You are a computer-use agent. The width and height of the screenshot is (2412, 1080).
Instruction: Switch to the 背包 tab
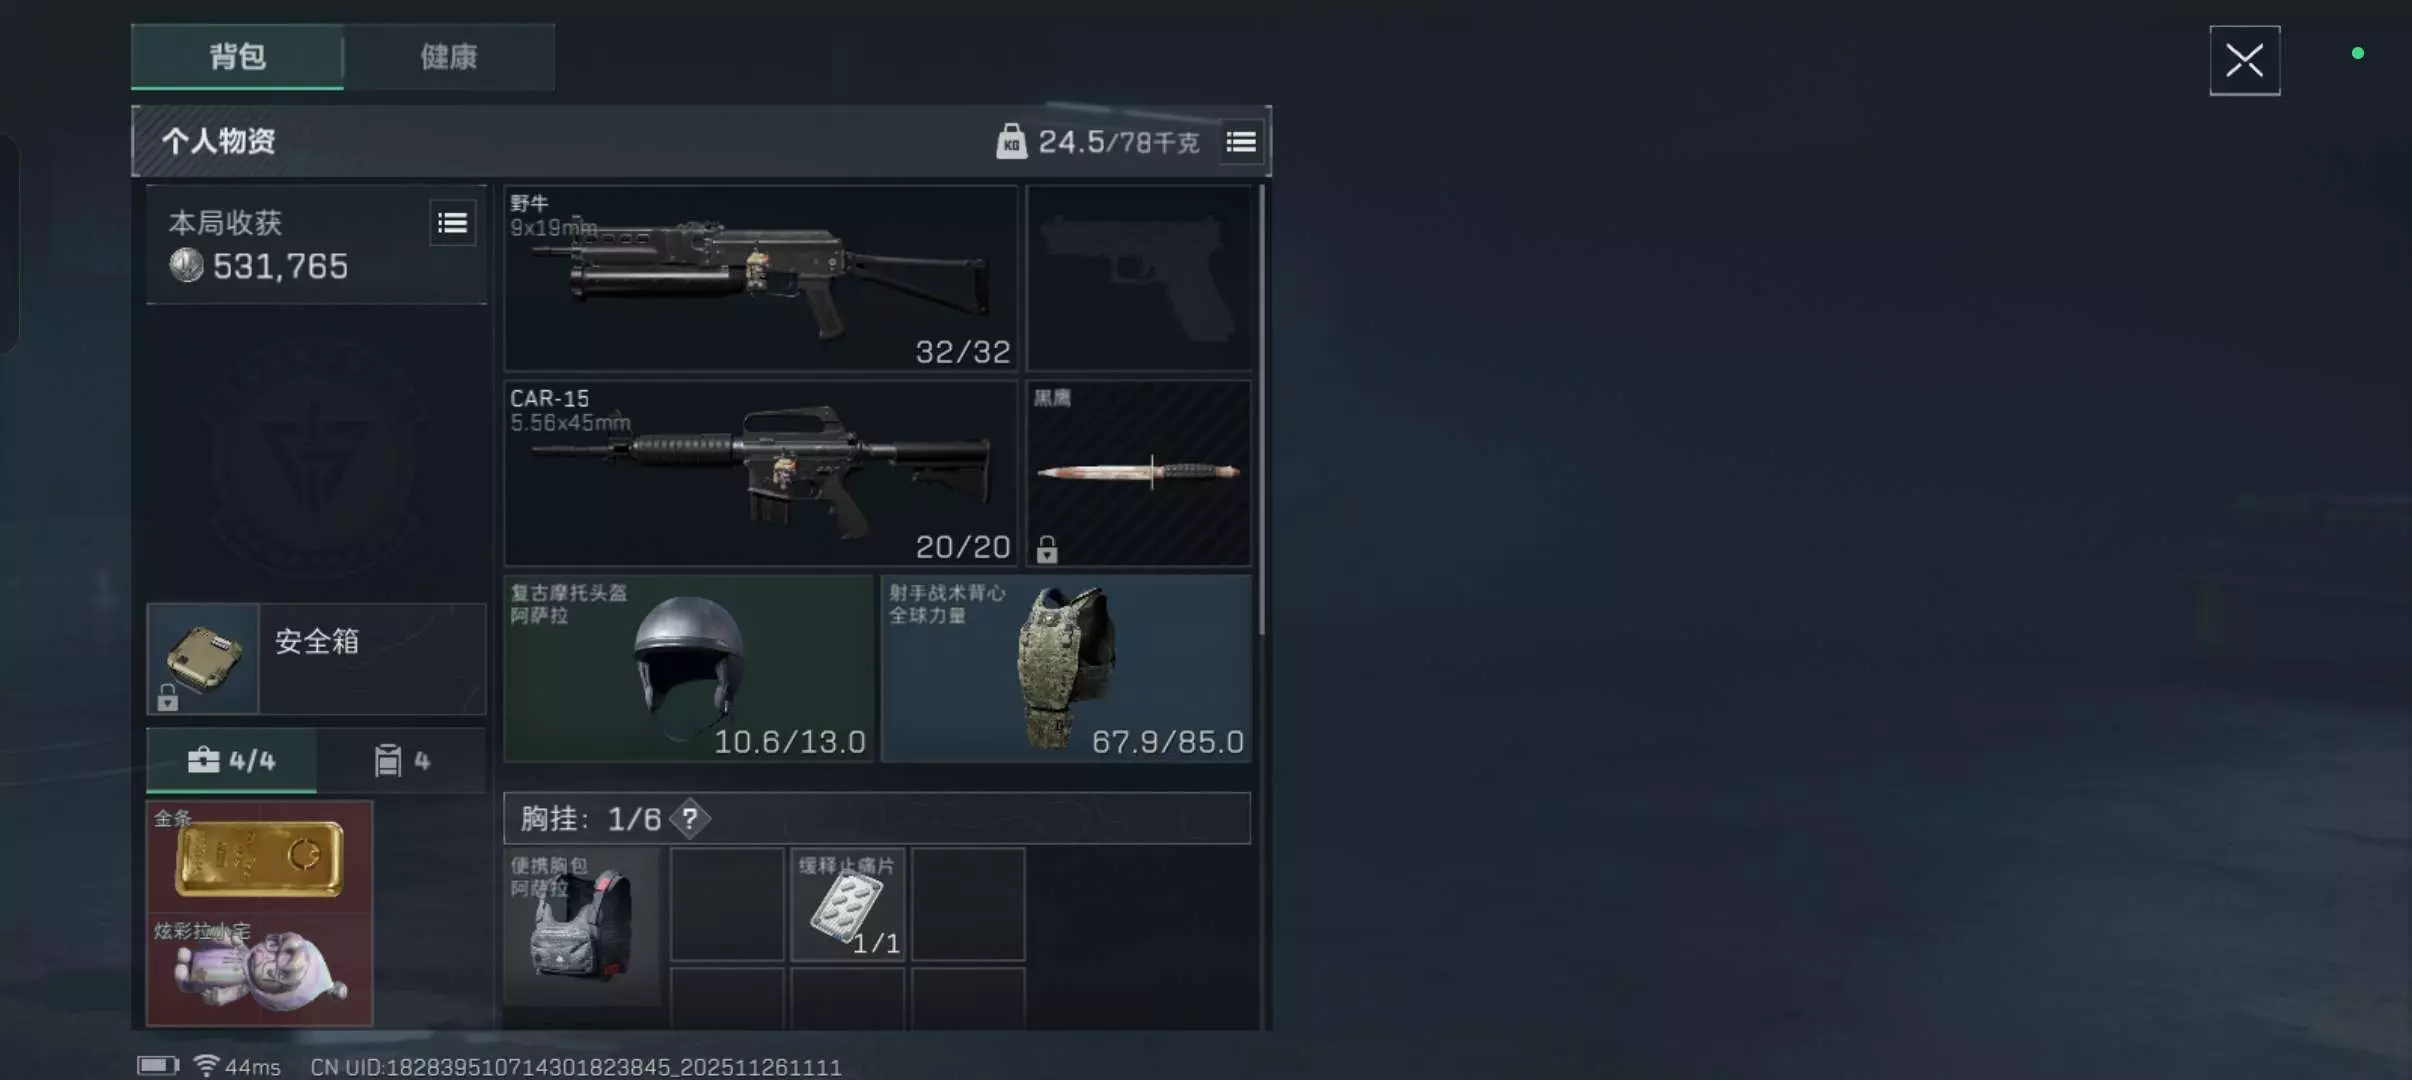click(x=237, y=57)
